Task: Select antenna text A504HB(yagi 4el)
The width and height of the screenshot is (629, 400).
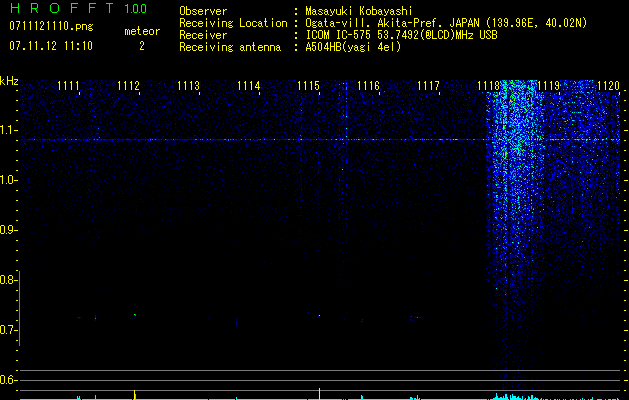Action: click(353, 47)
